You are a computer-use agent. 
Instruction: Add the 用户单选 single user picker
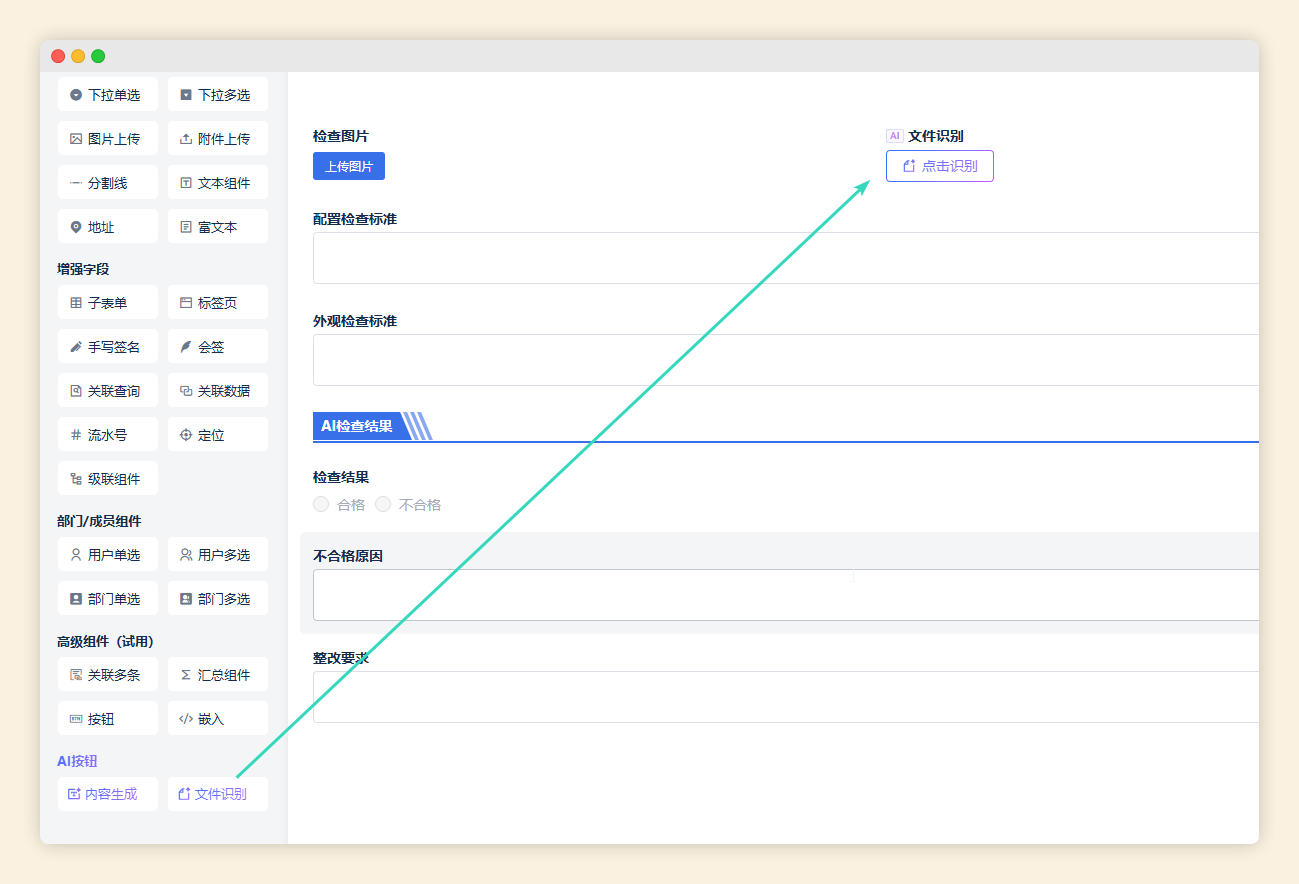[108, 555]
